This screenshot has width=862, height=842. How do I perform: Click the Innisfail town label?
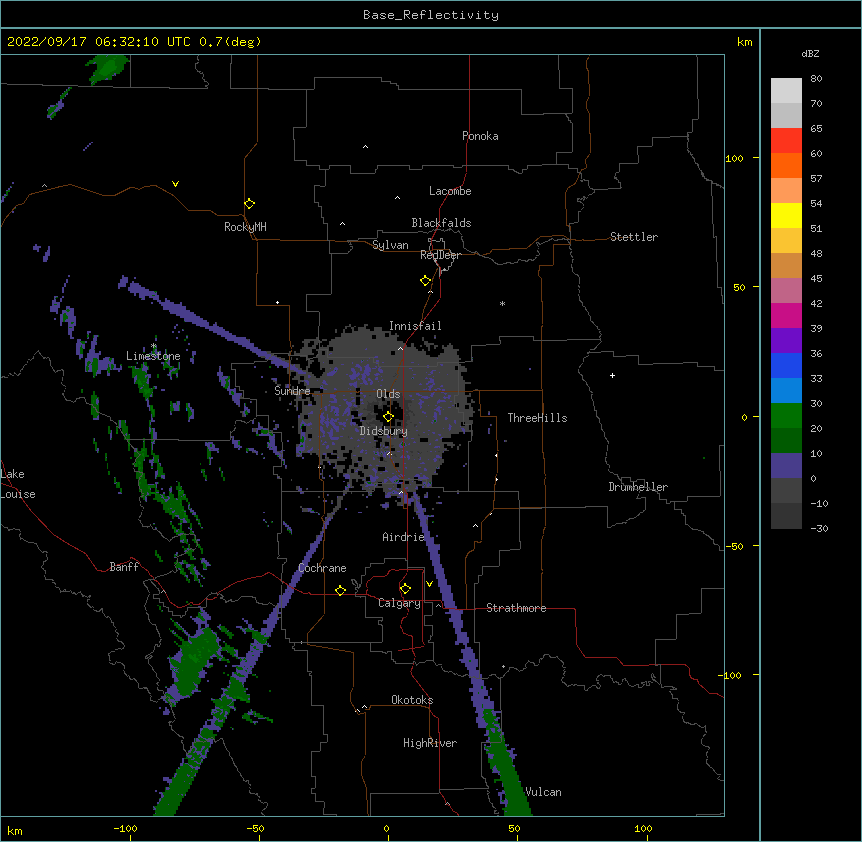pos(415,326)
